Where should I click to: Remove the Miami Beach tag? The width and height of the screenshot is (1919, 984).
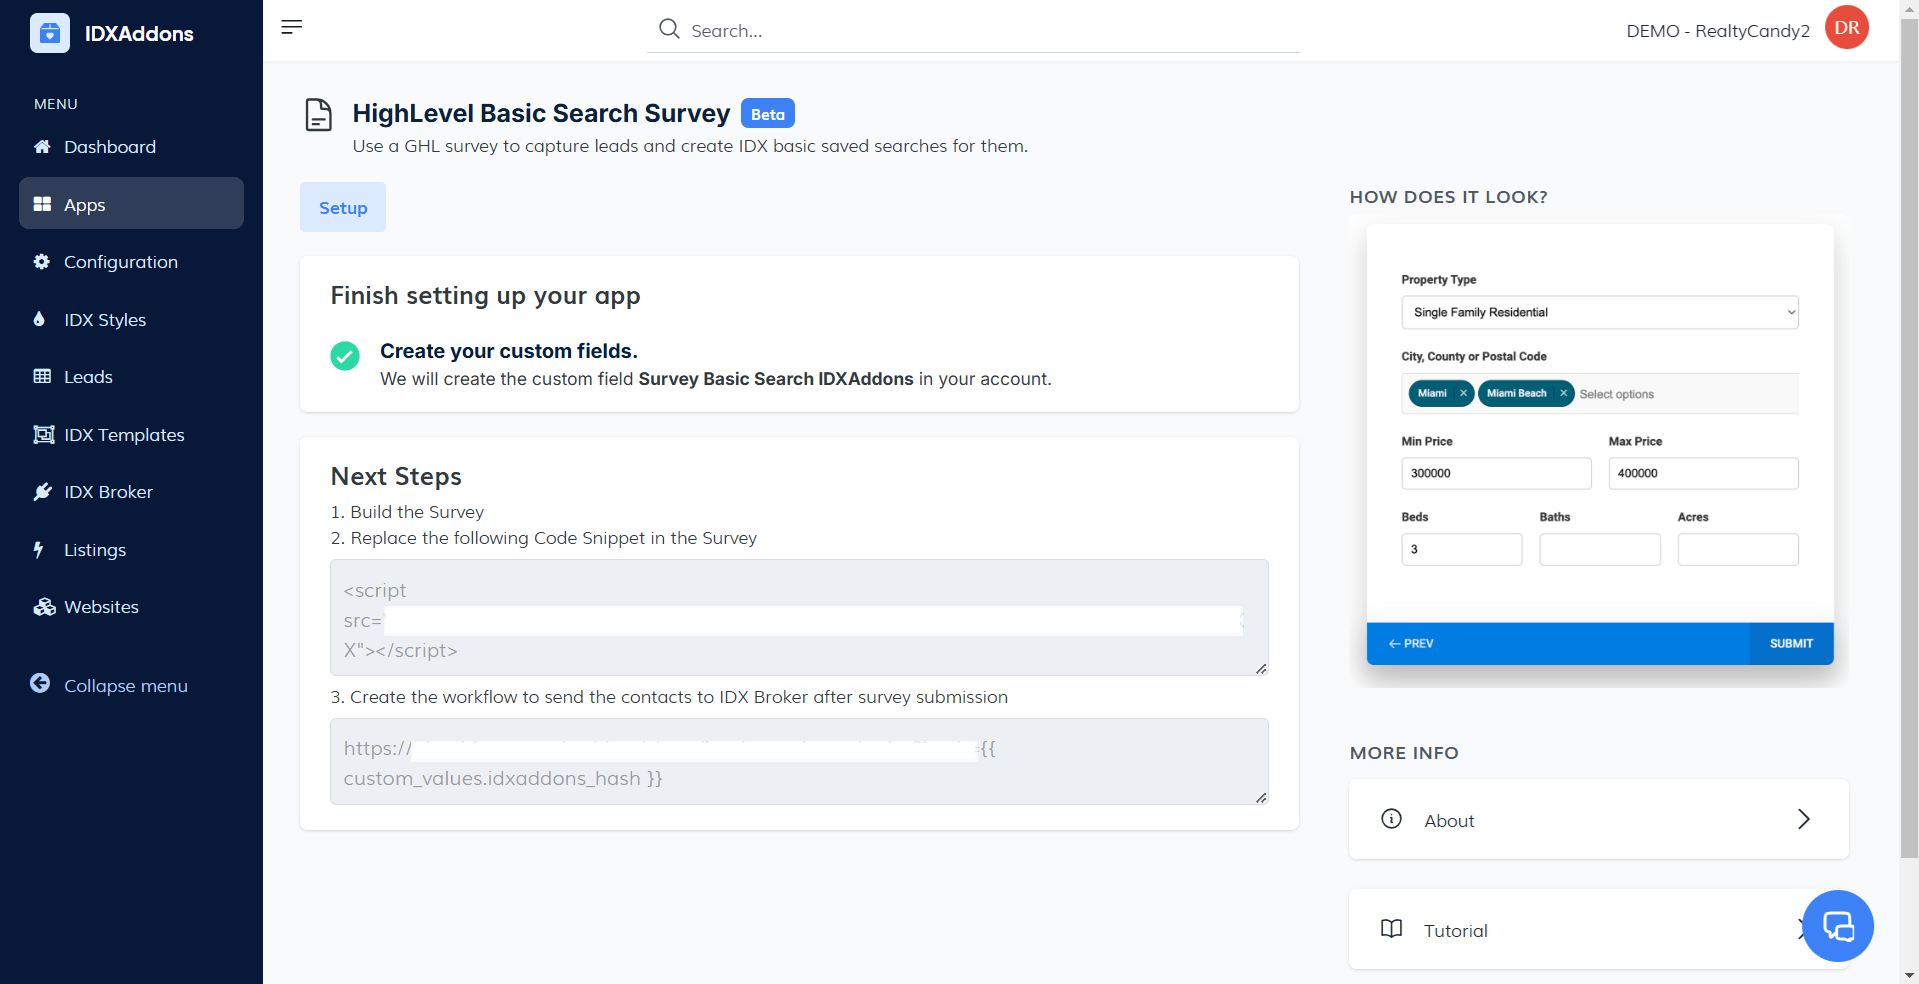coord(1563,393)
